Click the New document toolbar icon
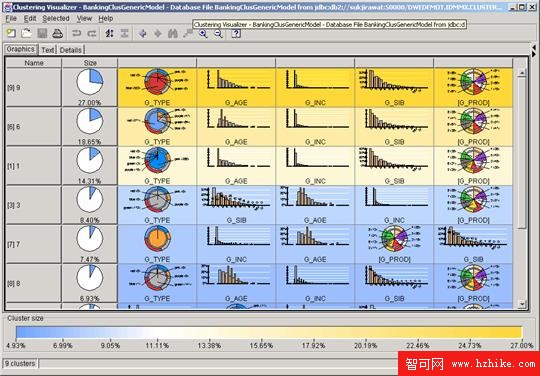This screenshot has height=376, width=540. pos(12,33)
